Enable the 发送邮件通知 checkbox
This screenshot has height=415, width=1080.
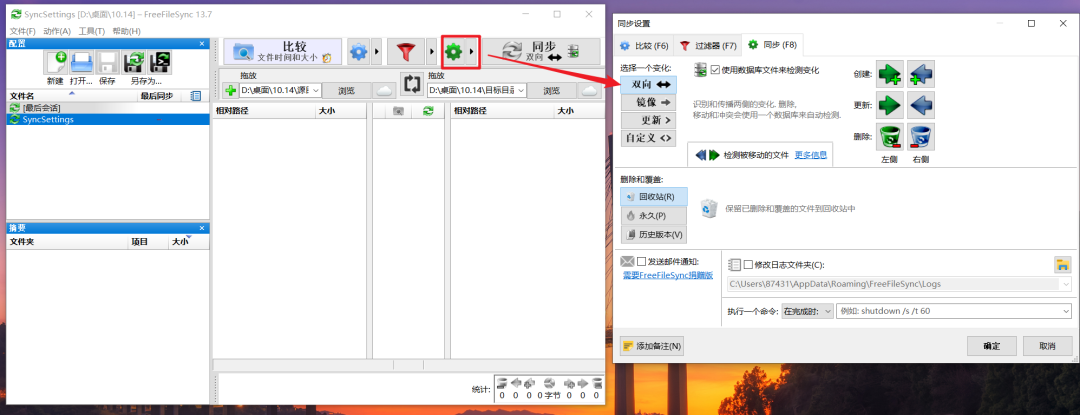(642, 262)
